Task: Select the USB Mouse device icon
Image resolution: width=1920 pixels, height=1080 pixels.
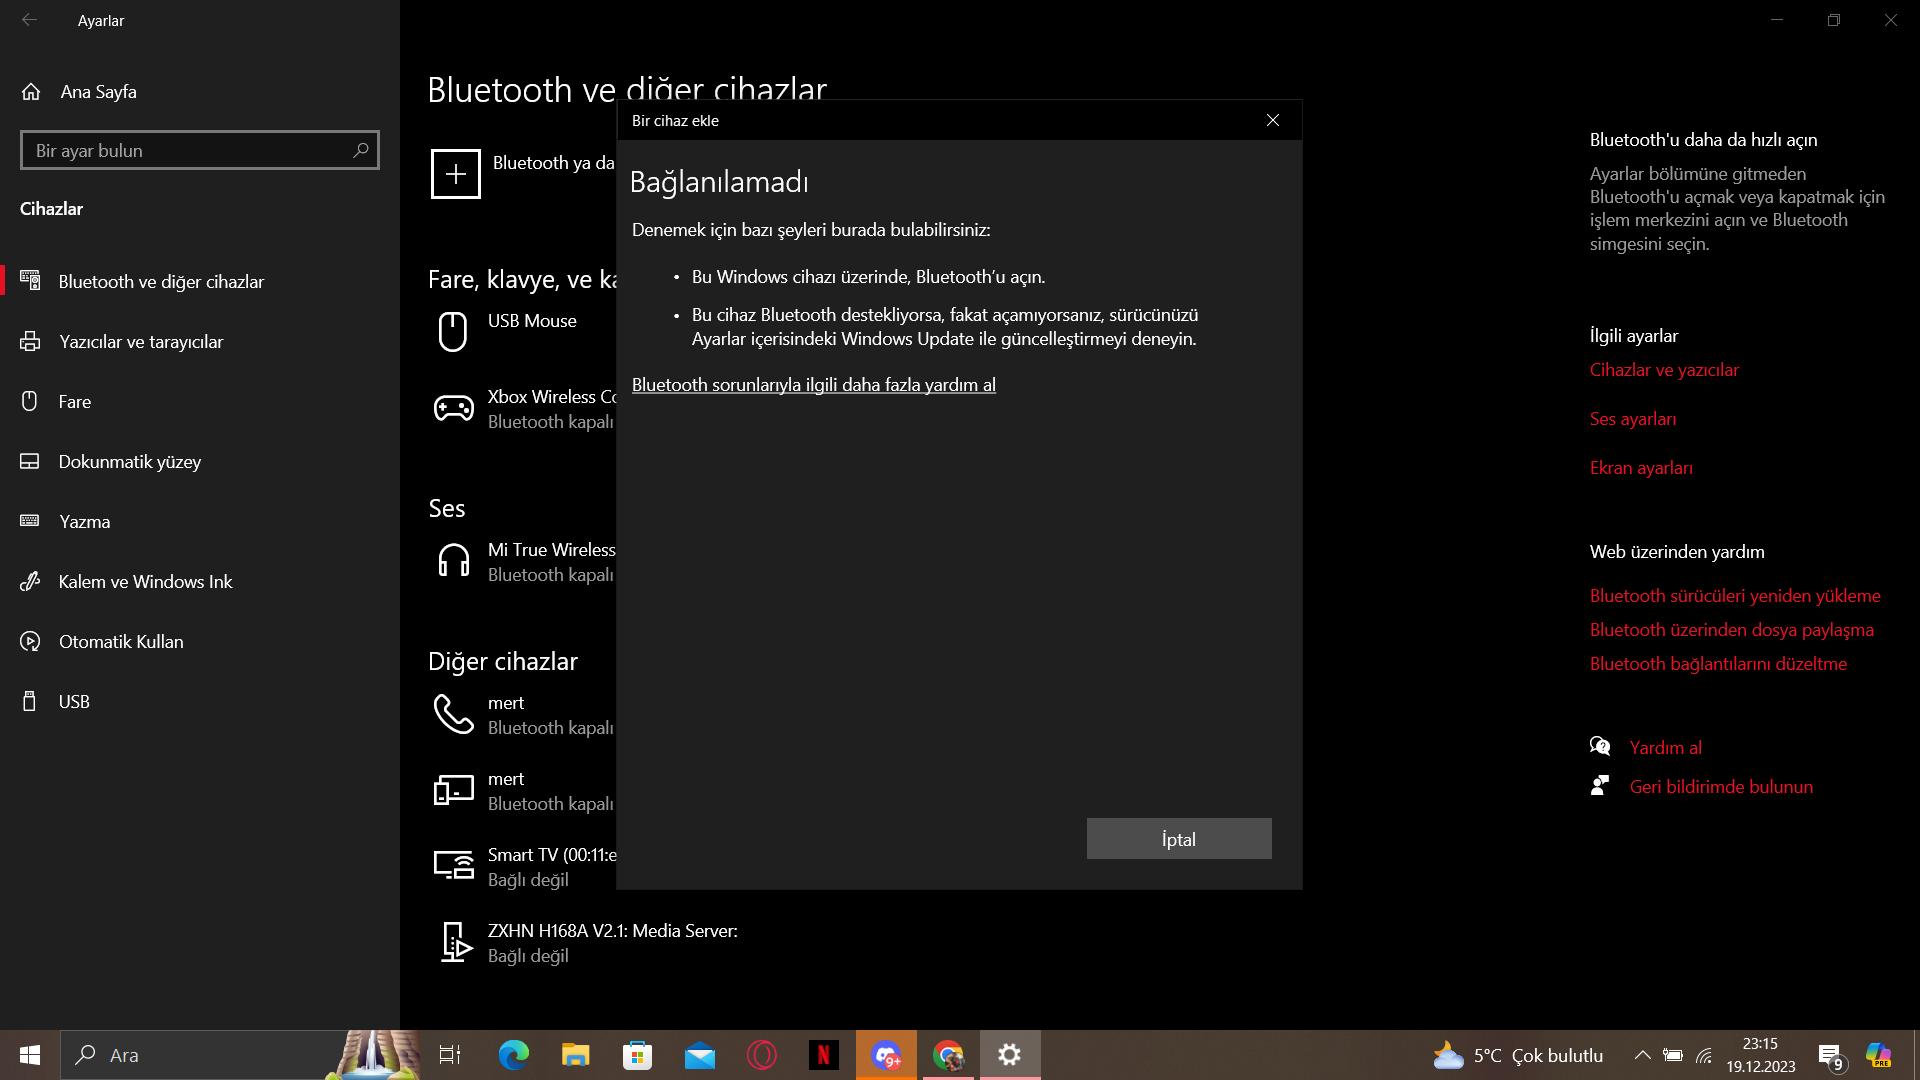Action: click(x=453, y=331)
